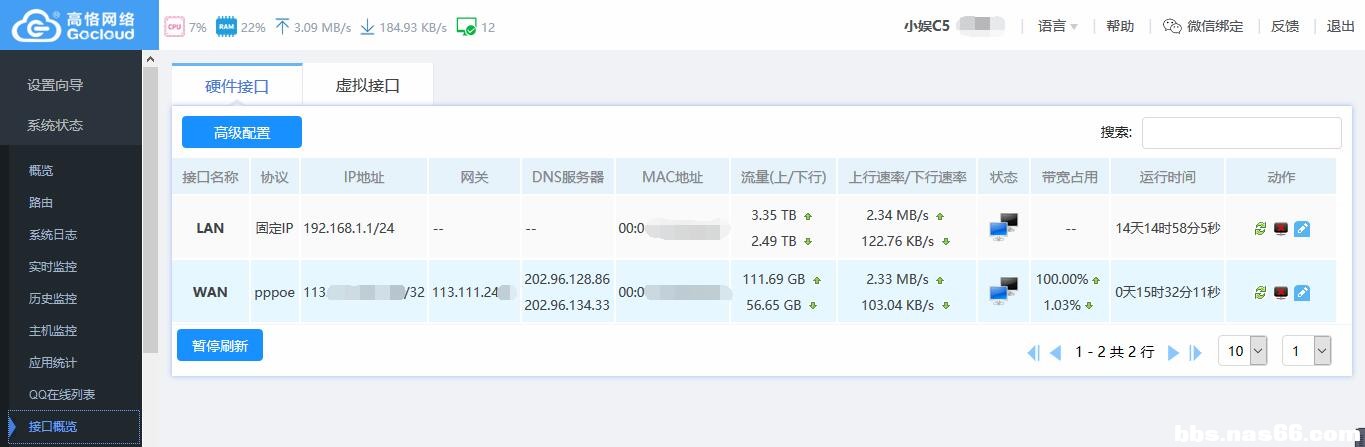This screenshot has height=447, width=1365.
Task: Click the 搜索 search input field
Action: [x=1241, y=133]
